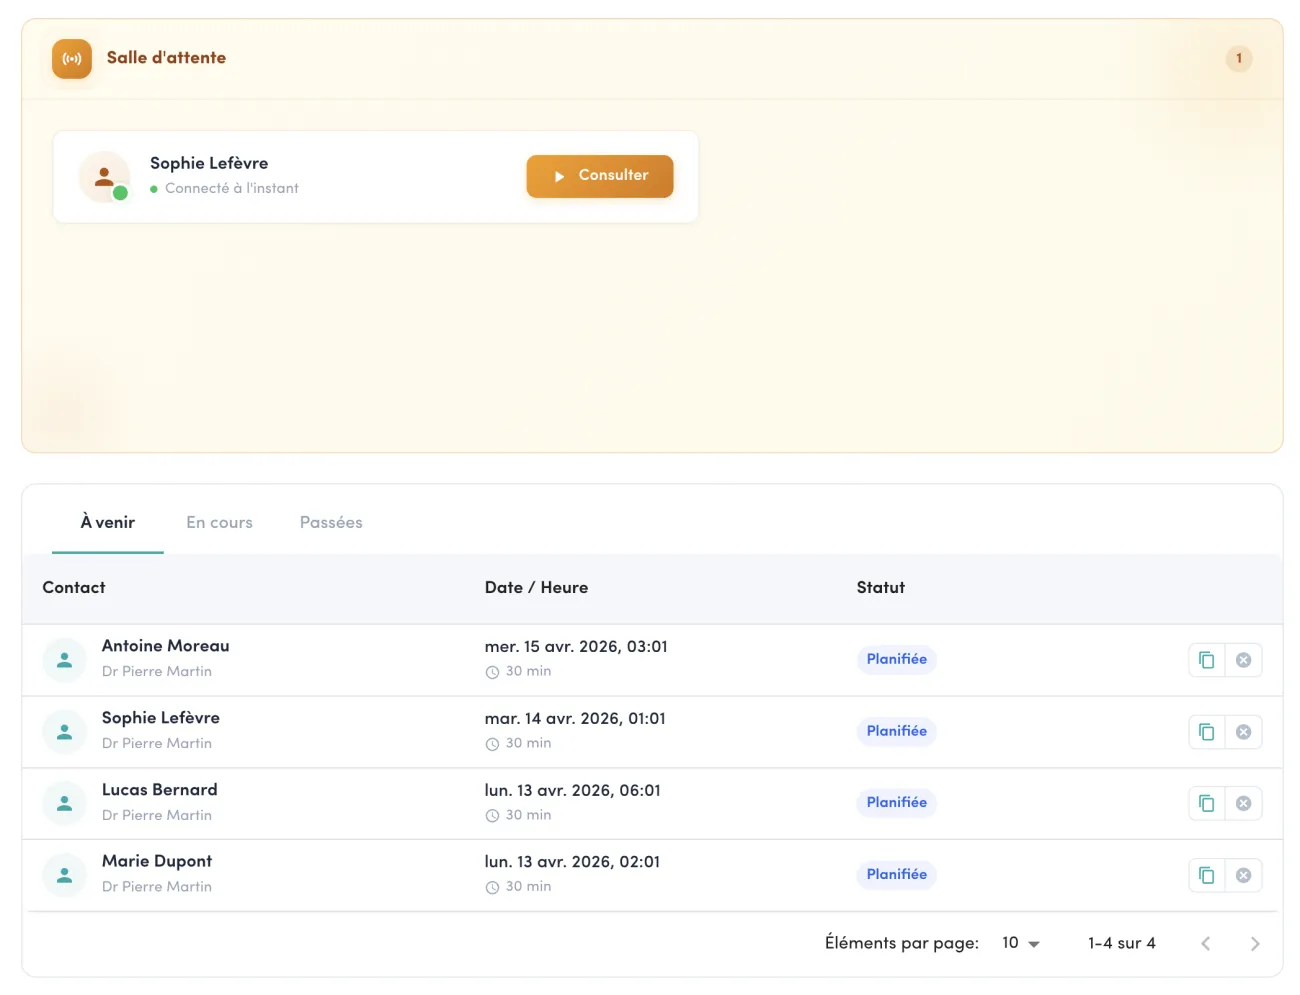Click Sophie Lefèvre name in the table
Screen dimensions: 1300x995
pos(161,718)
